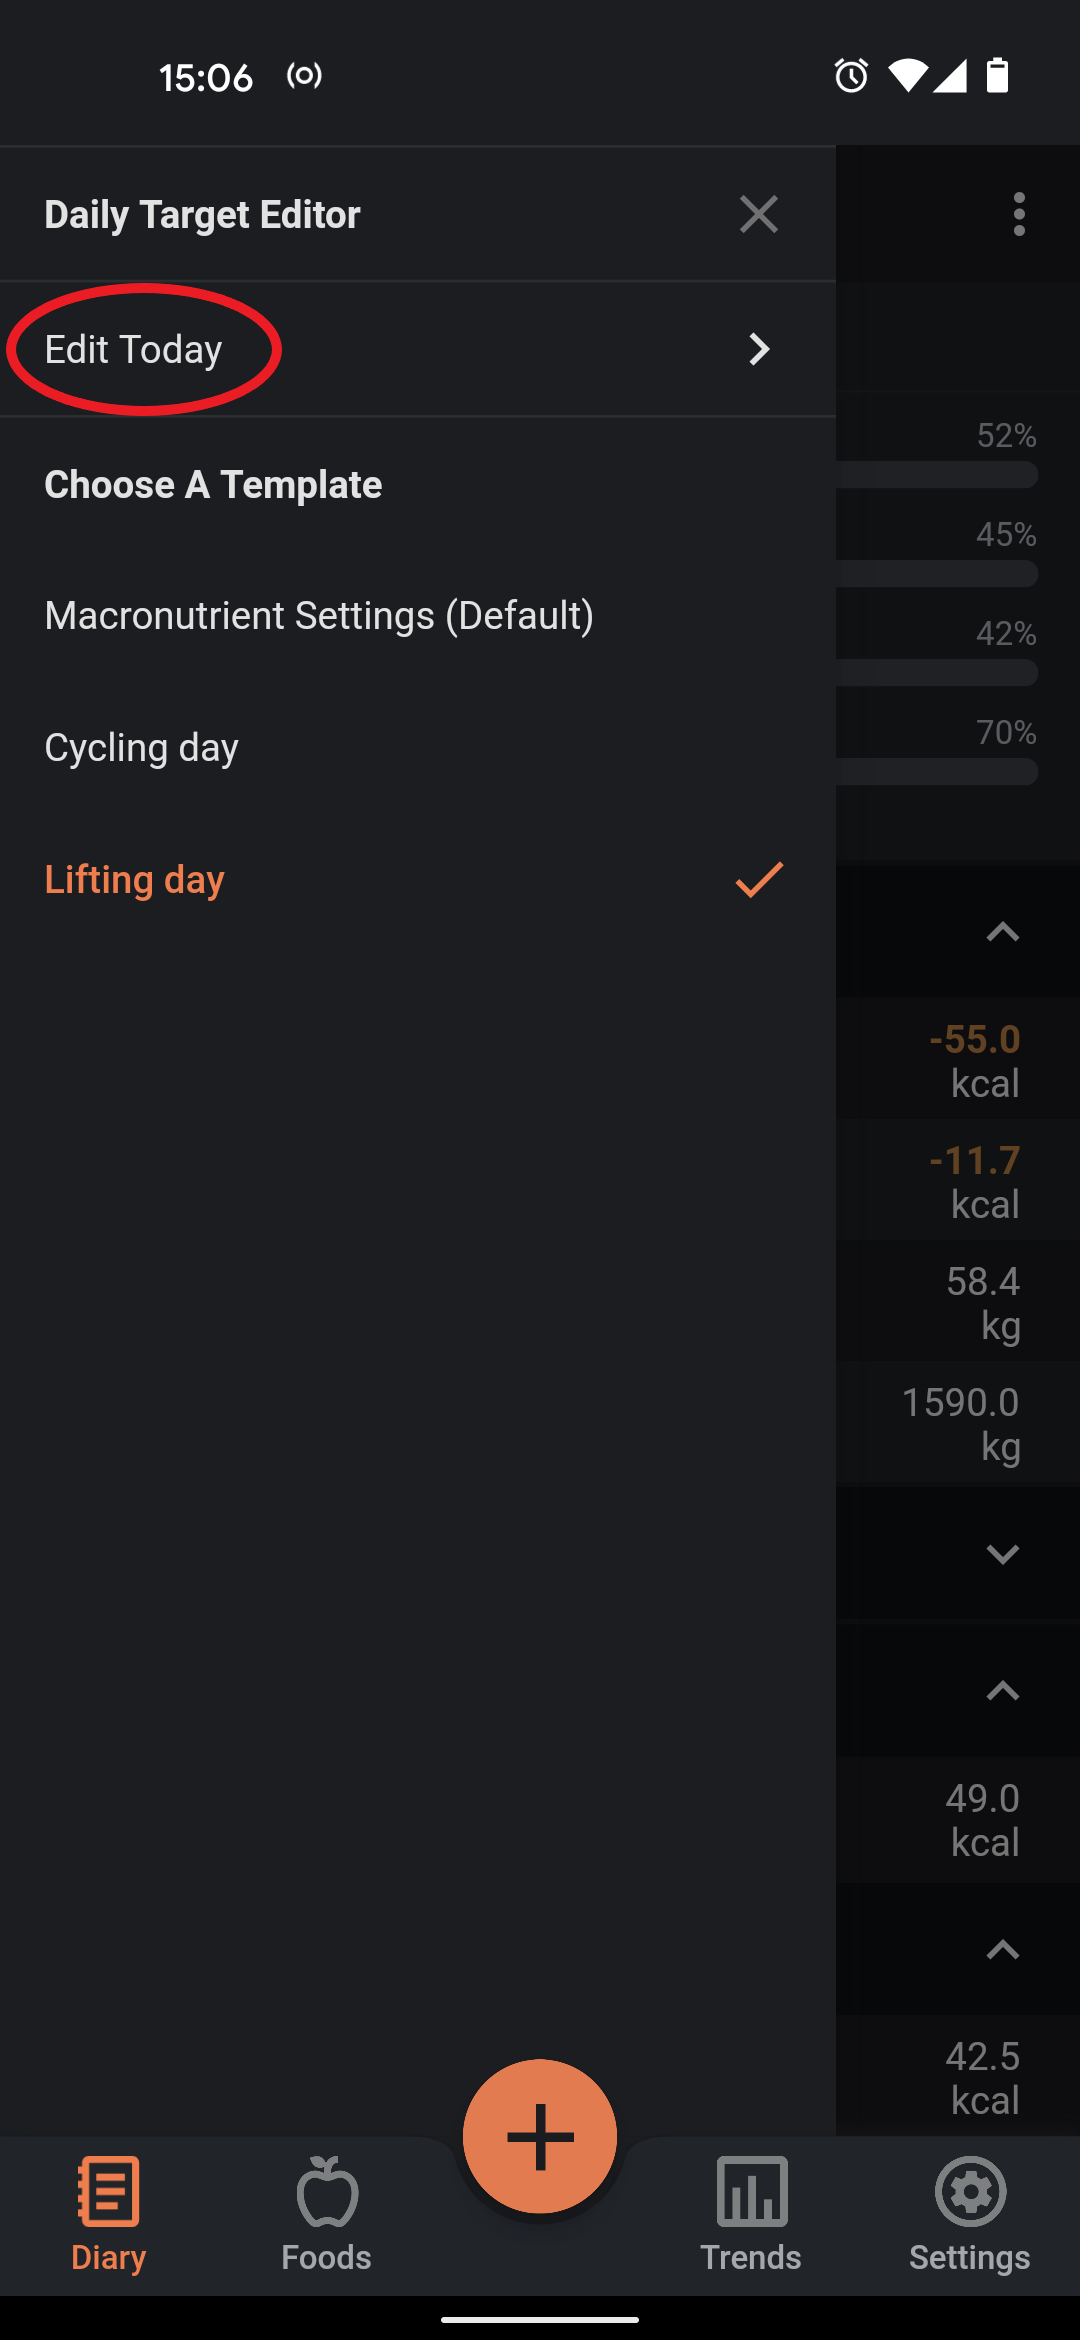The image size is (1080, 2340).
Task: Select the Lifting day template
Action: (418, 880)
